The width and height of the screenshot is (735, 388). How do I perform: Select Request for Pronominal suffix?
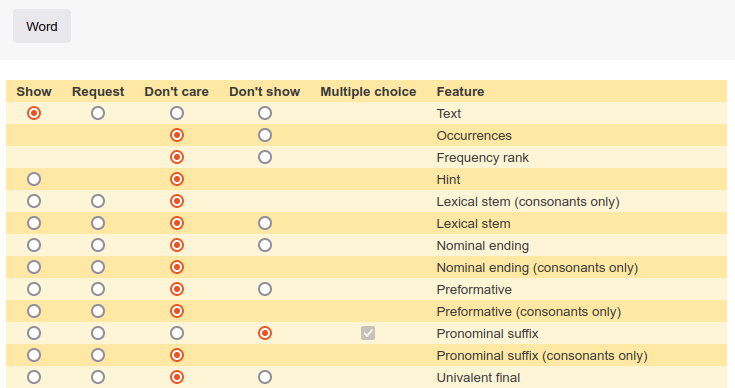click(98, 333)
